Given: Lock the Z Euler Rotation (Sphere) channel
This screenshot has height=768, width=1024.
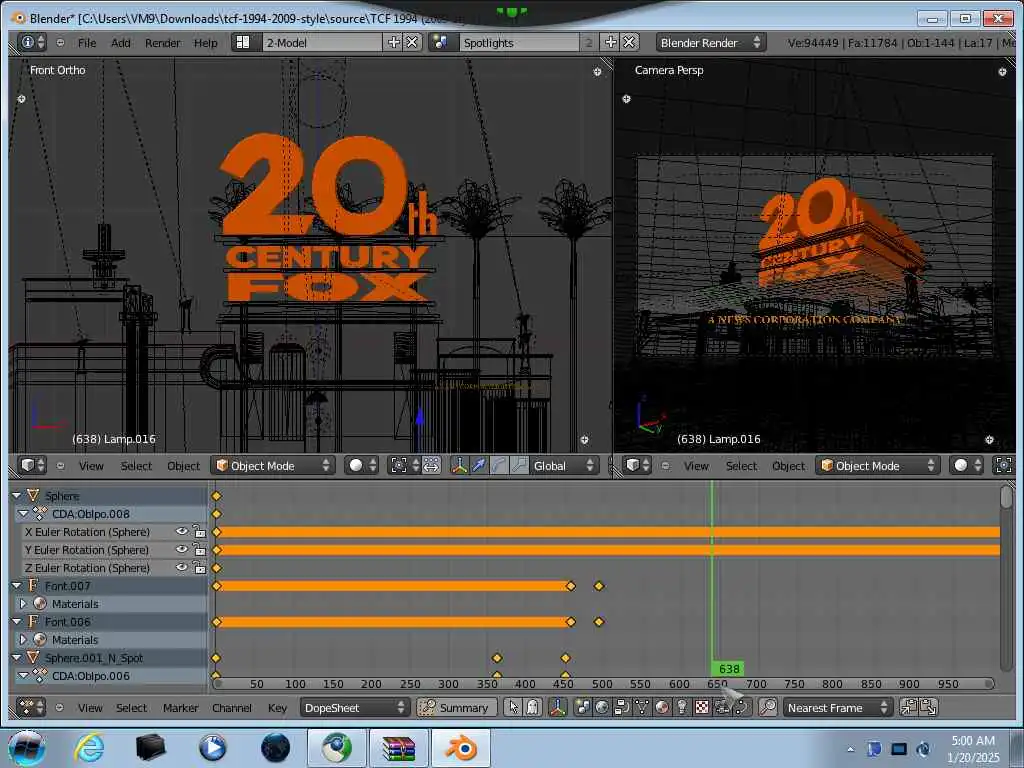Looking at the screenshot, I should [x=199, y=568].
